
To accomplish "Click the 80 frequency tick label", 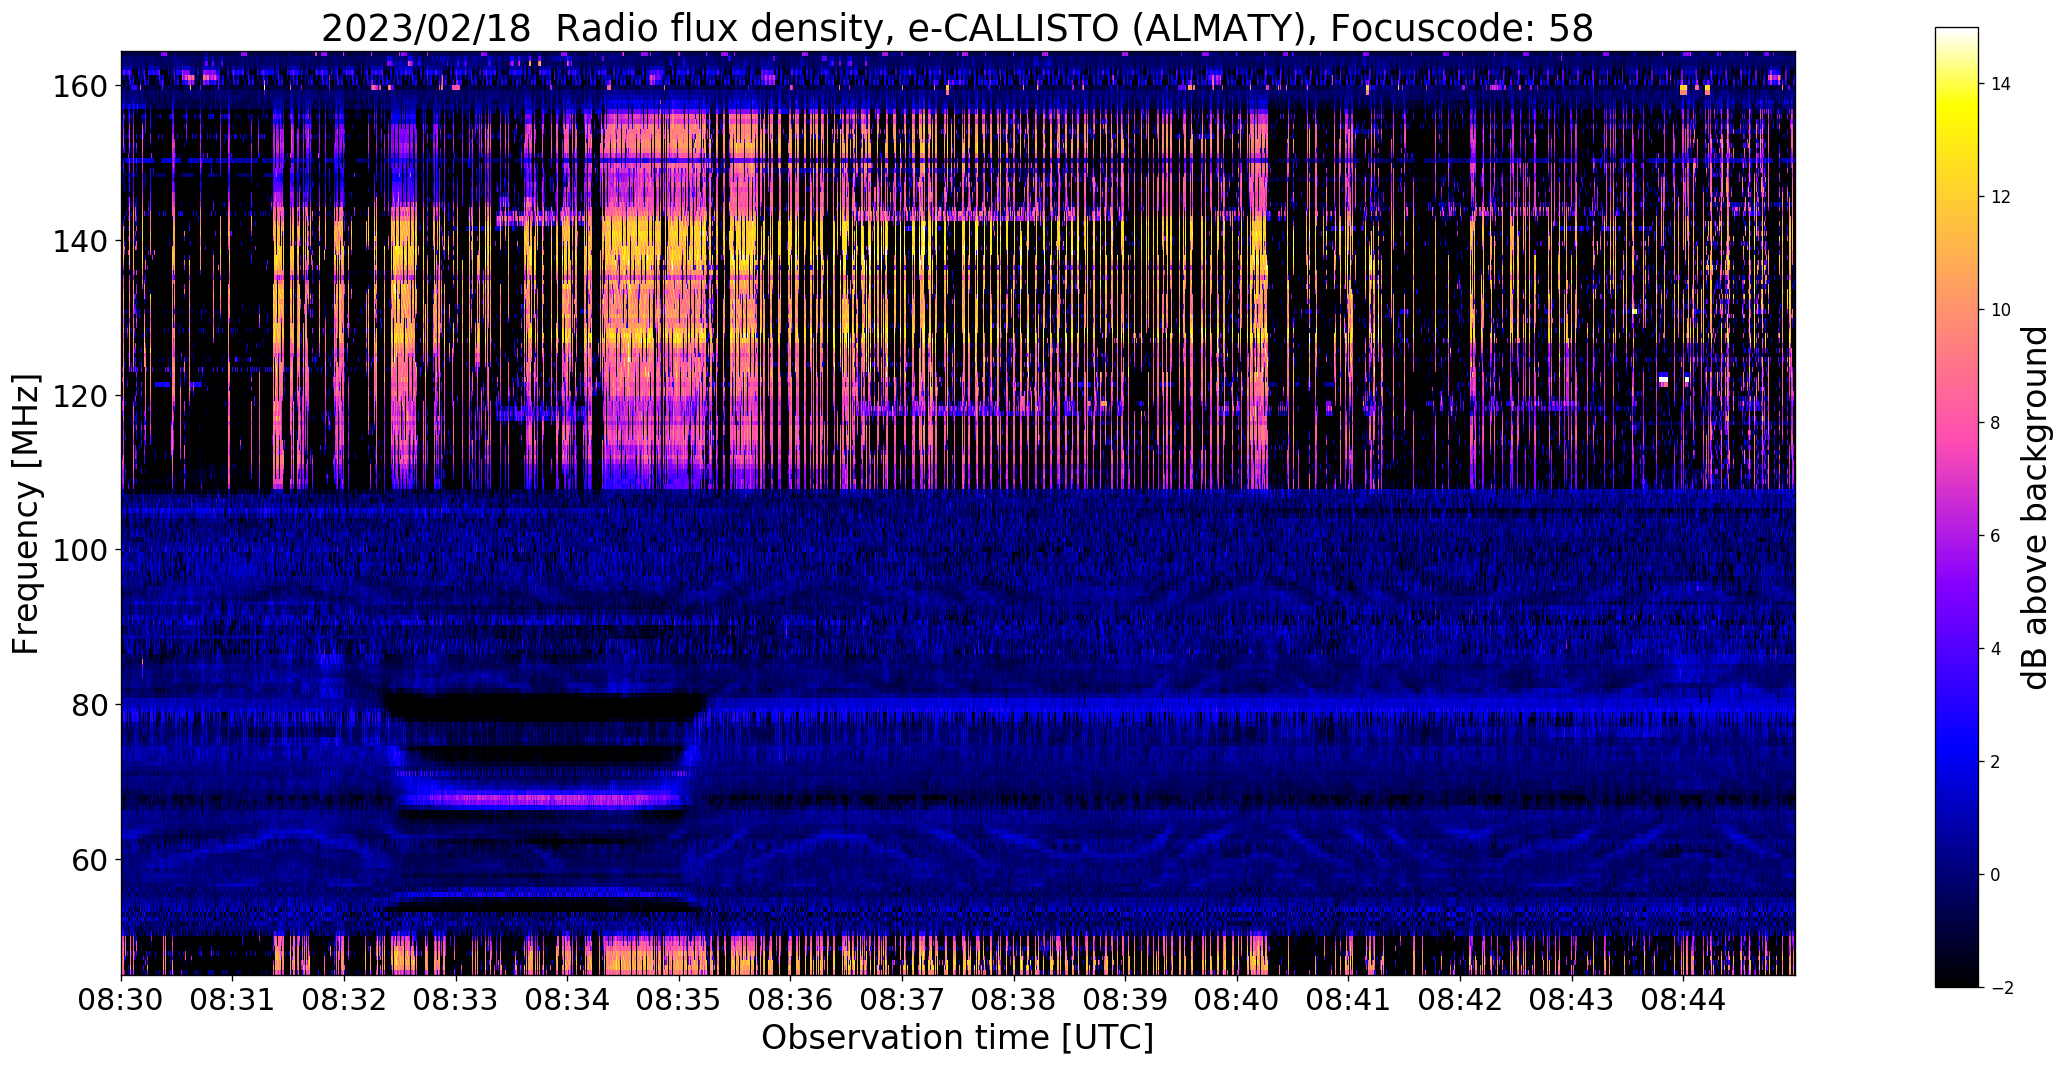I will (x=89, y=705).
